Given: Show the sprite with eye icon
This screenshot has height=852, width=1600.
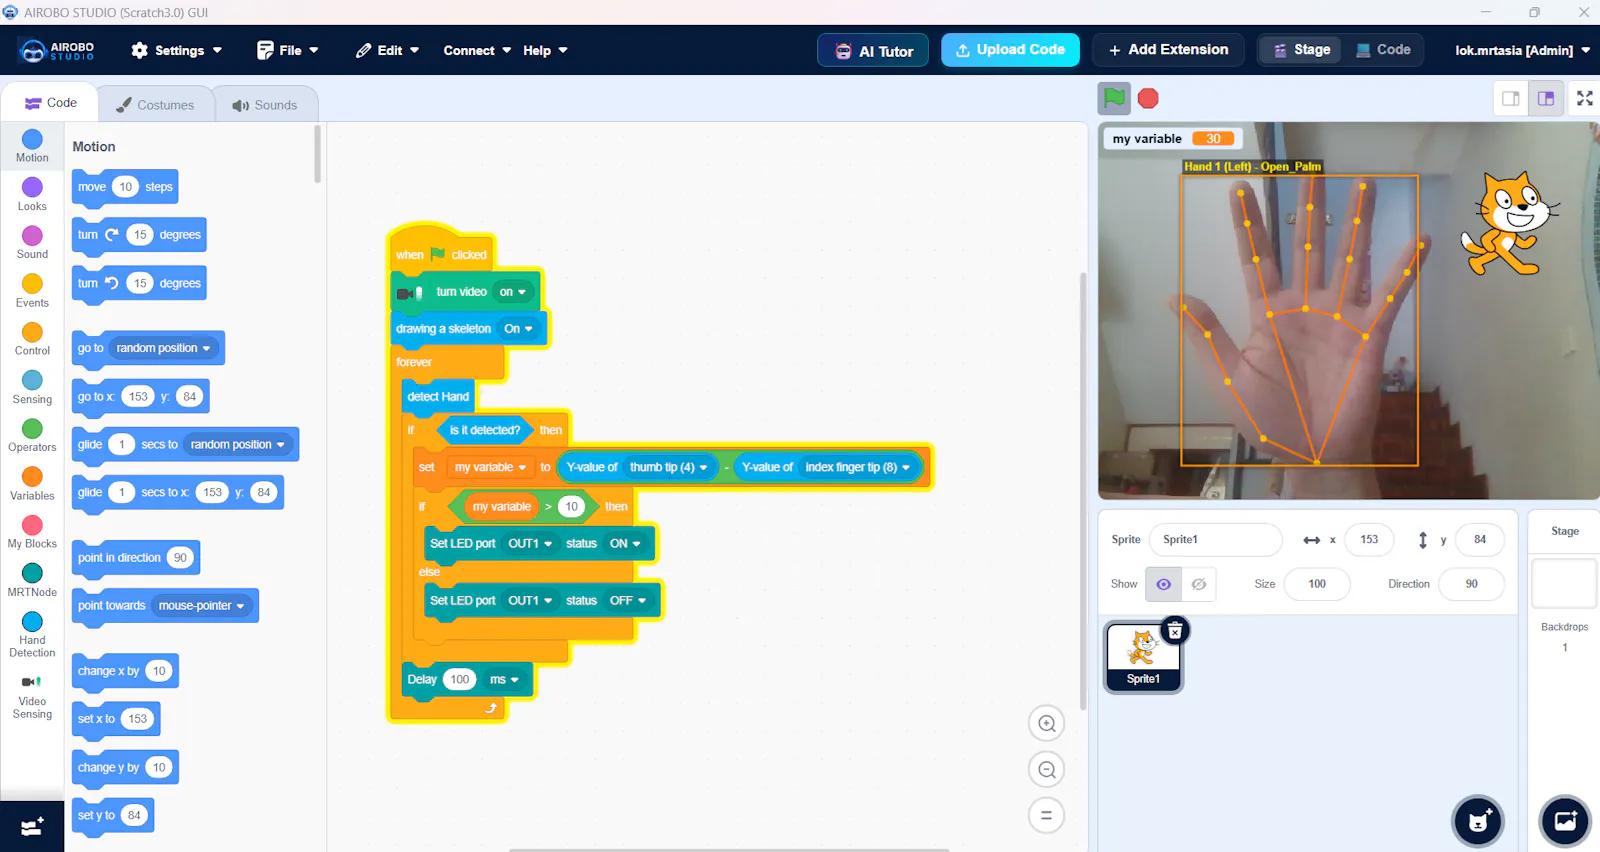Looking at the screenshot, I should 1164,584.
